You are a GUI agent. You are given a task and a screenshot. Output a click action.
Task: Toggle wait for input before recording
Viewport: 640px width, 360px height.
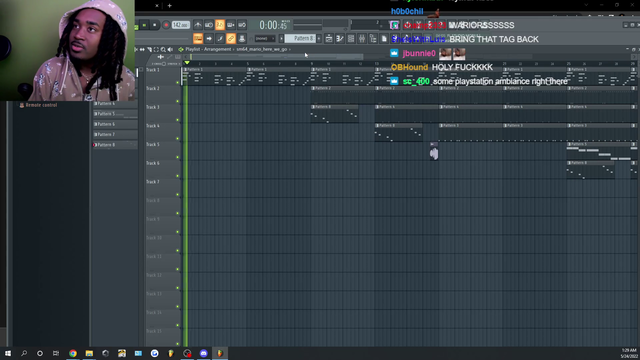click(x=209, y=25)
